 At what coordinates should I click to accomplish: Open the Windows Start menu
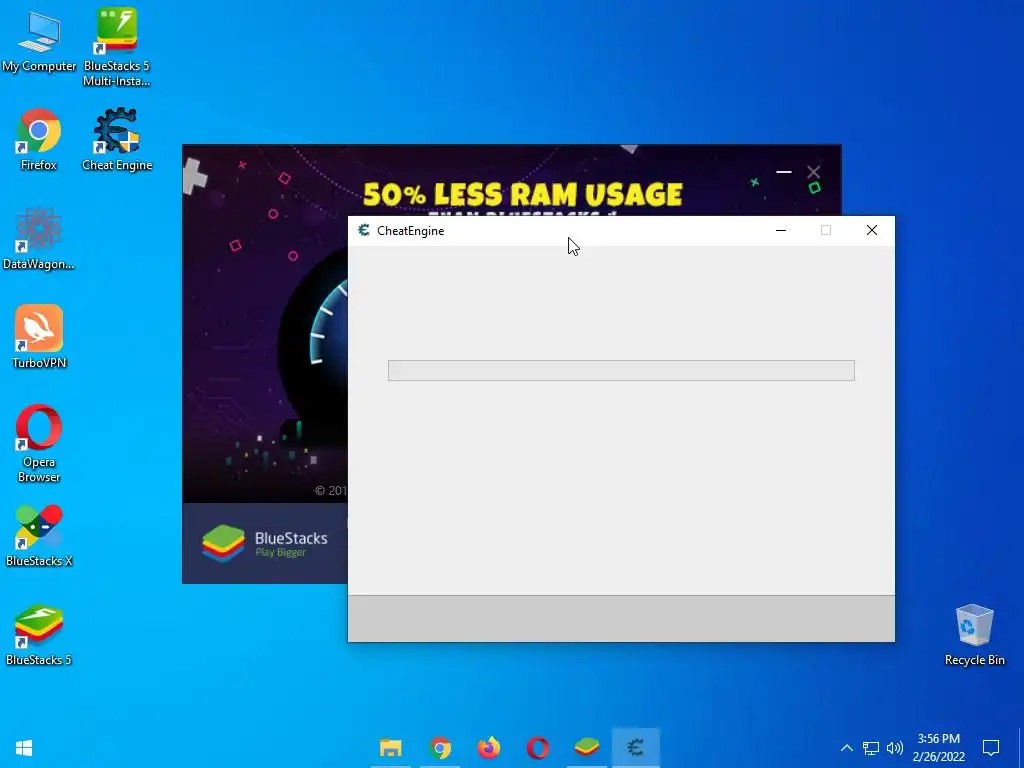coord(24,748)
